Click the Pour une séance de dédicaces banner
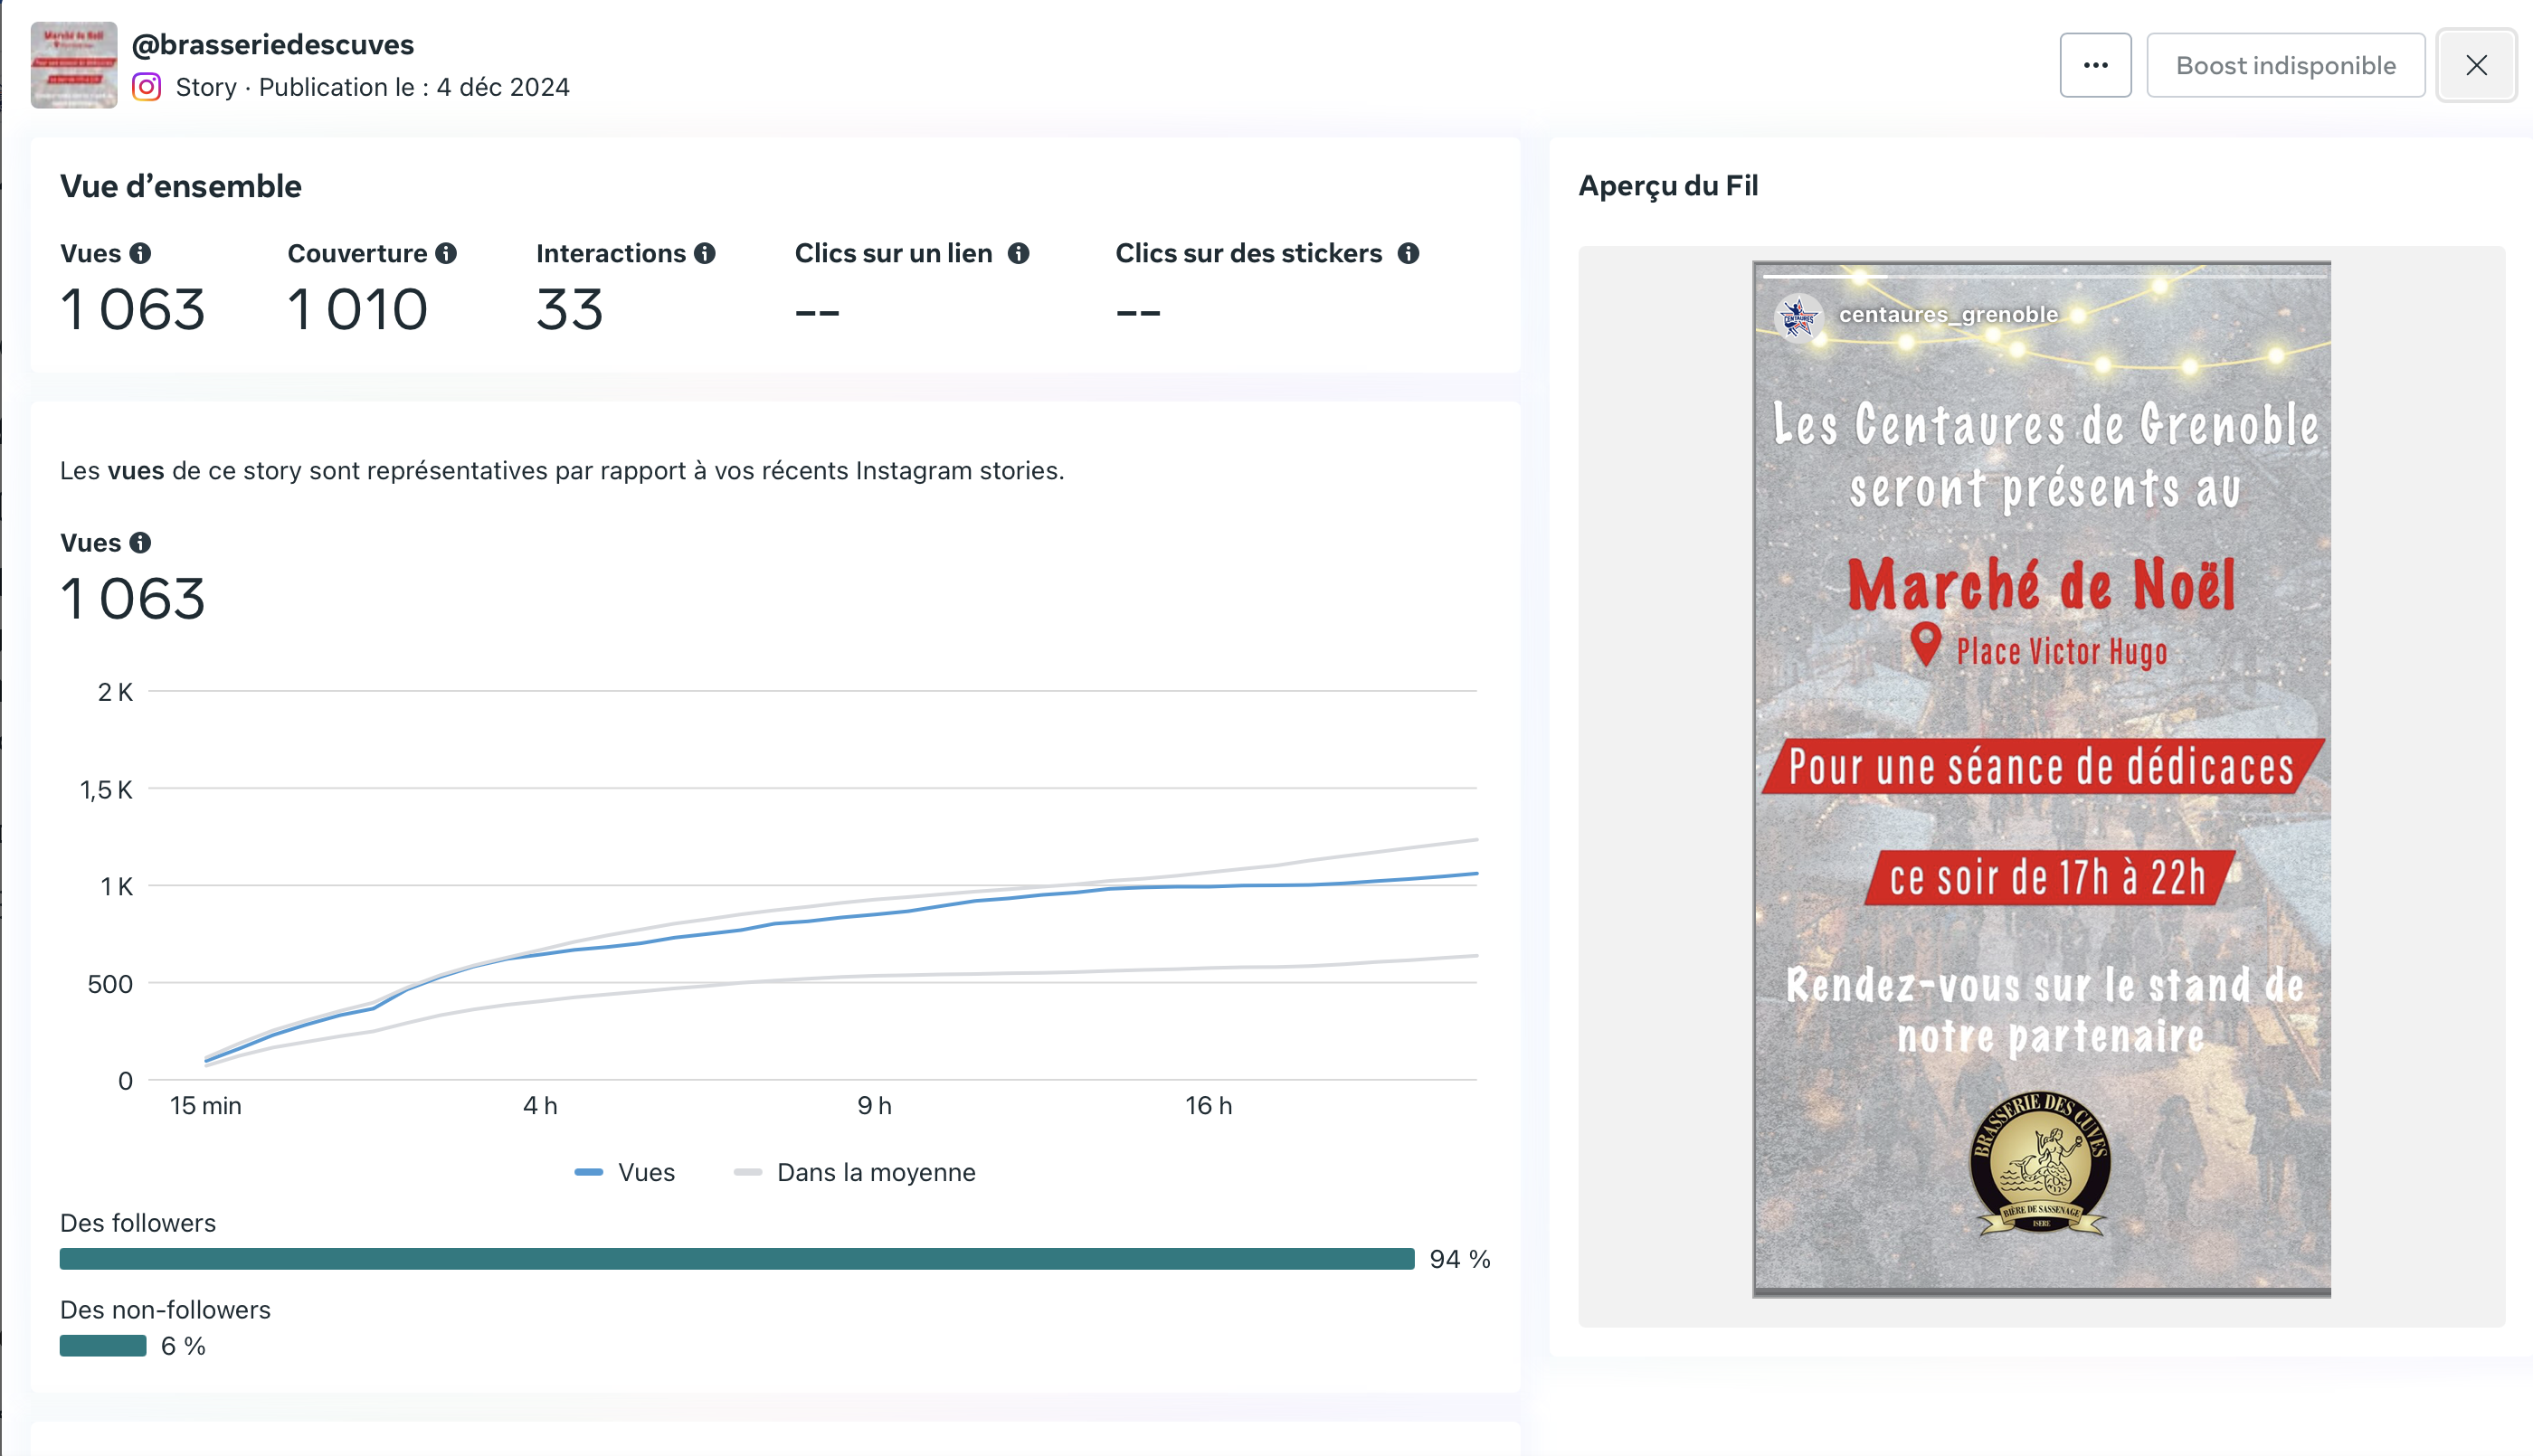Viewport: 2533px width, 1456px height. (2041, 767)
